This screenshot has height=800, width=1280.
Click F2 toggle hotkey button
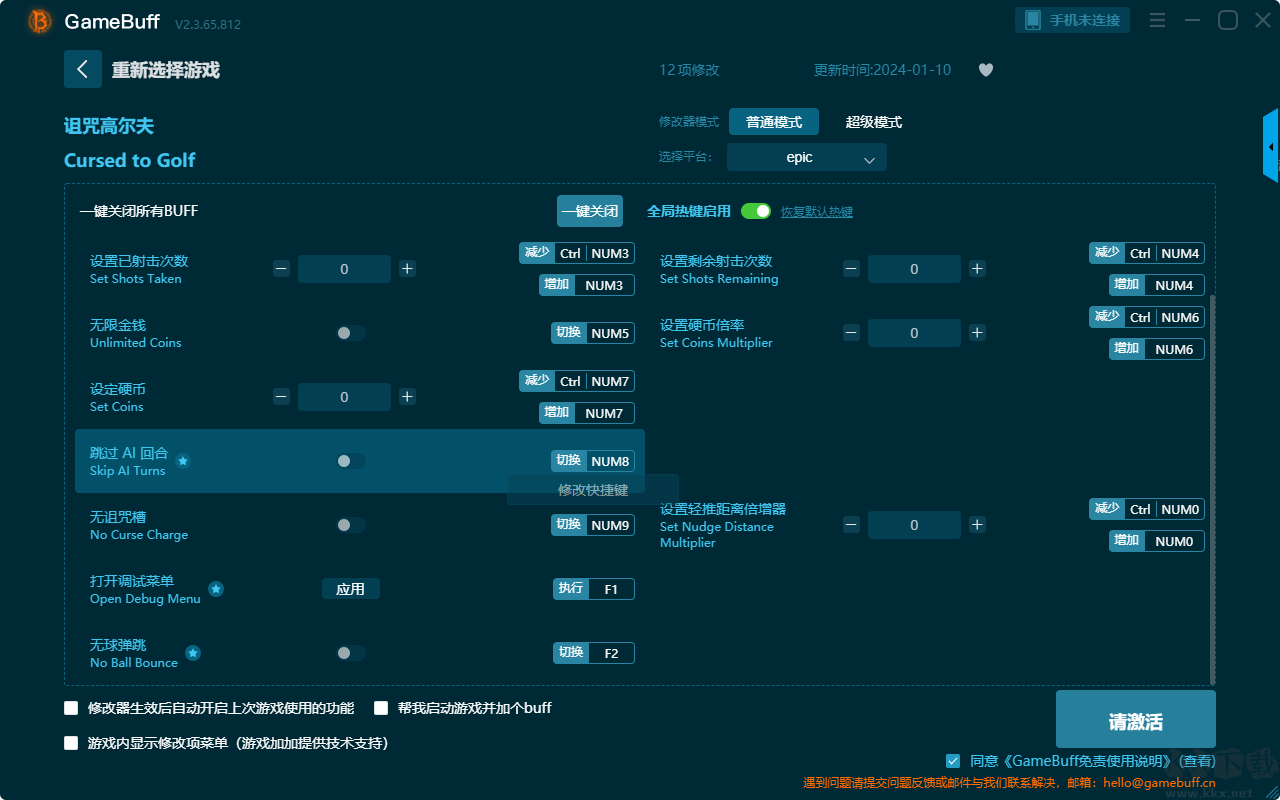click(x=594, y=653)
